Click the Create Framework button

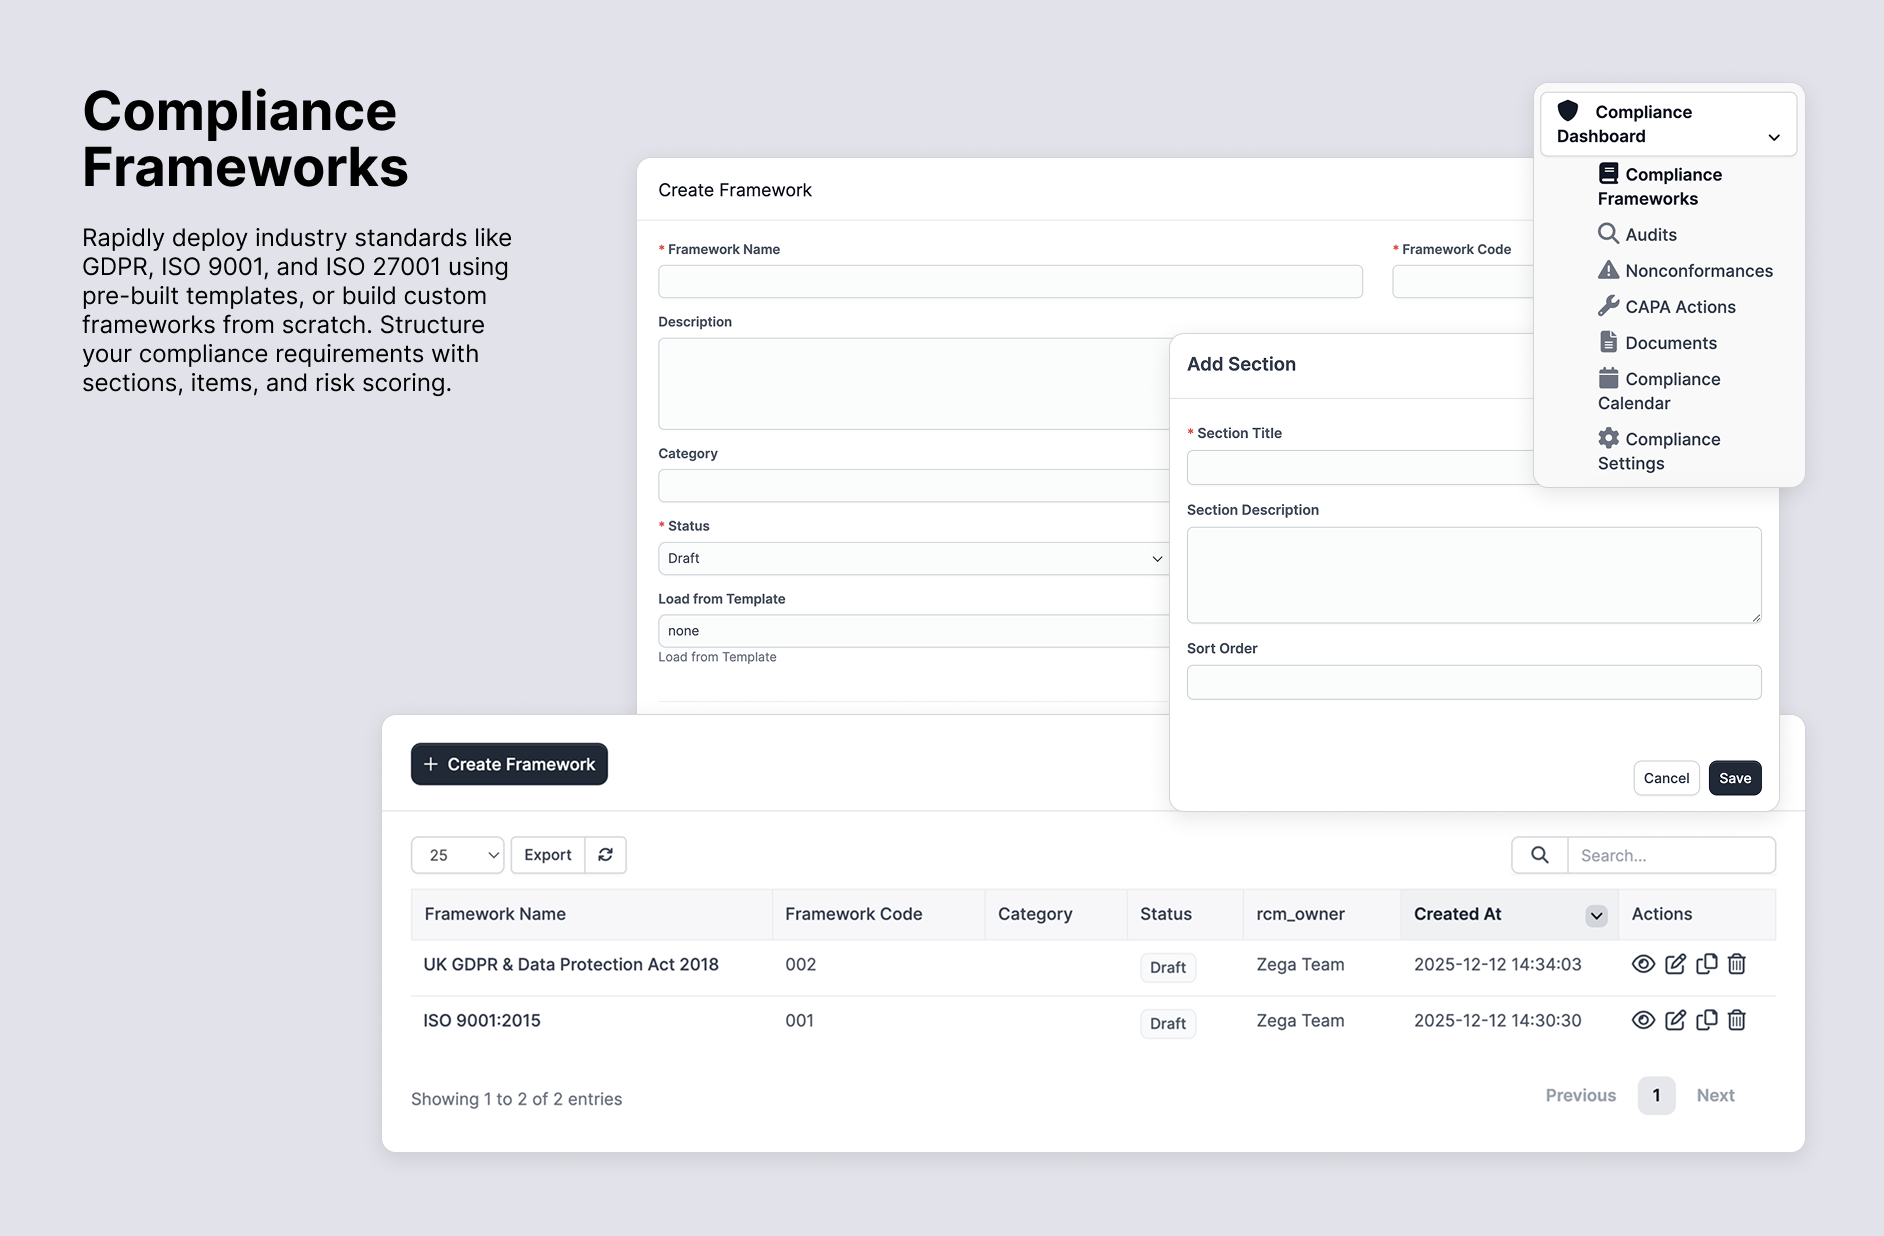(x=509, y=763)
